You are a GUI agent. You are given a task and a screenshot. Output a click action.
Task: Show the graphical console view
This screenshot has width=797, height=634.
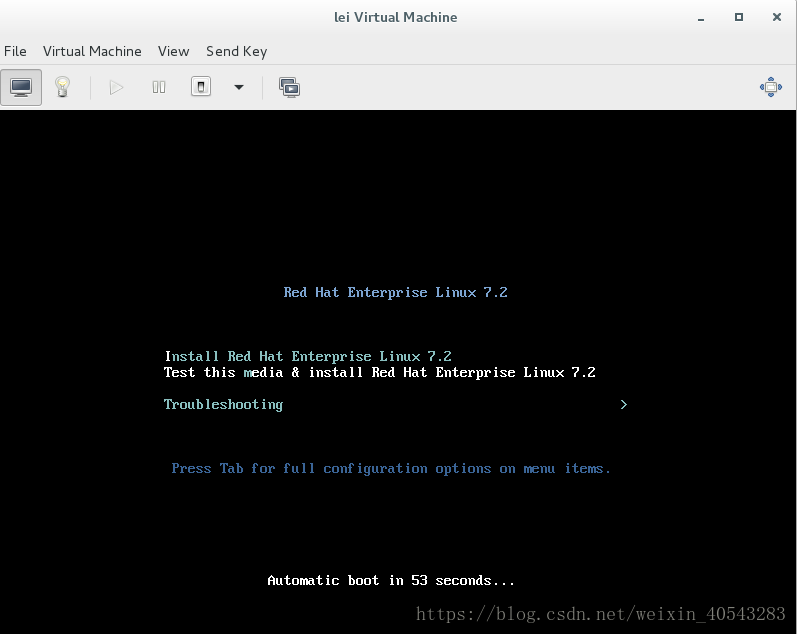pyautogui.click(x=21, y=87)
